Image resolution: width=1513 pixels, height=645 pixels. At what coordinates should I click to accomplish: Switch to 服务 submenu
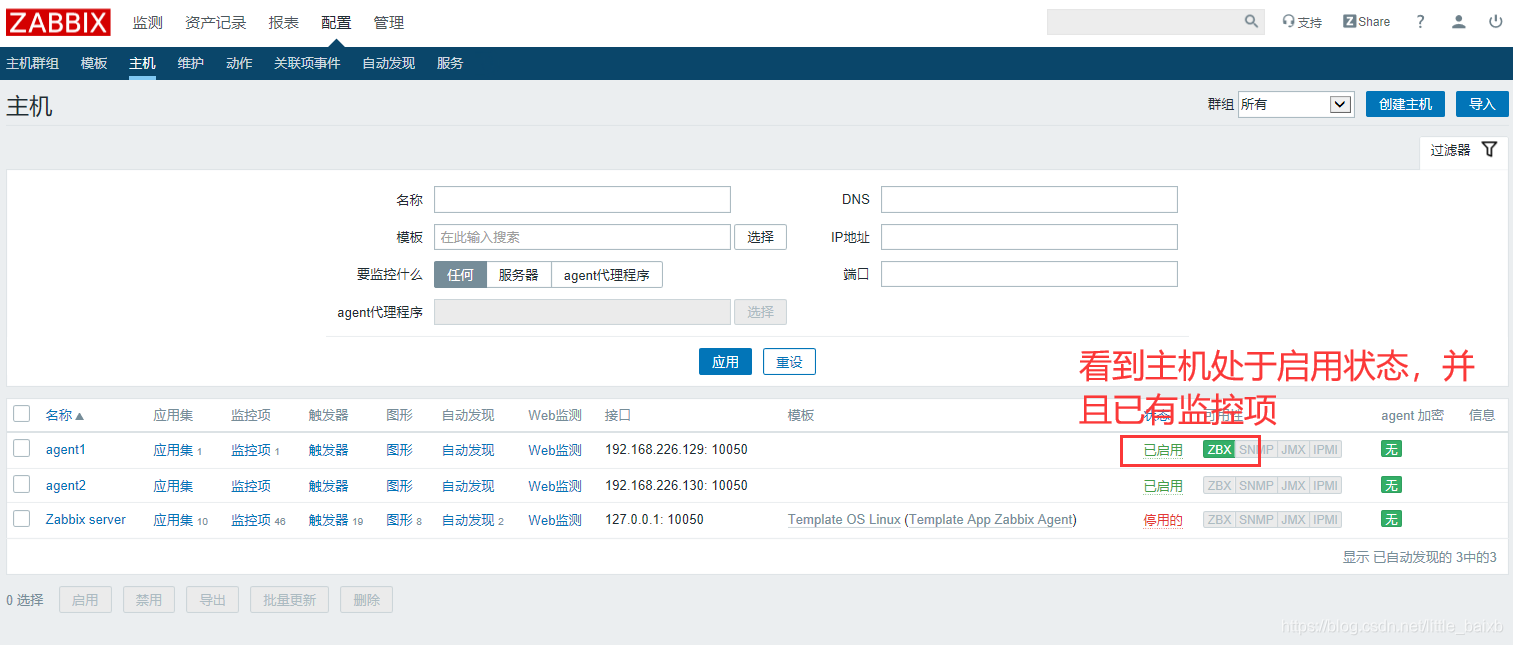(450, 63)
